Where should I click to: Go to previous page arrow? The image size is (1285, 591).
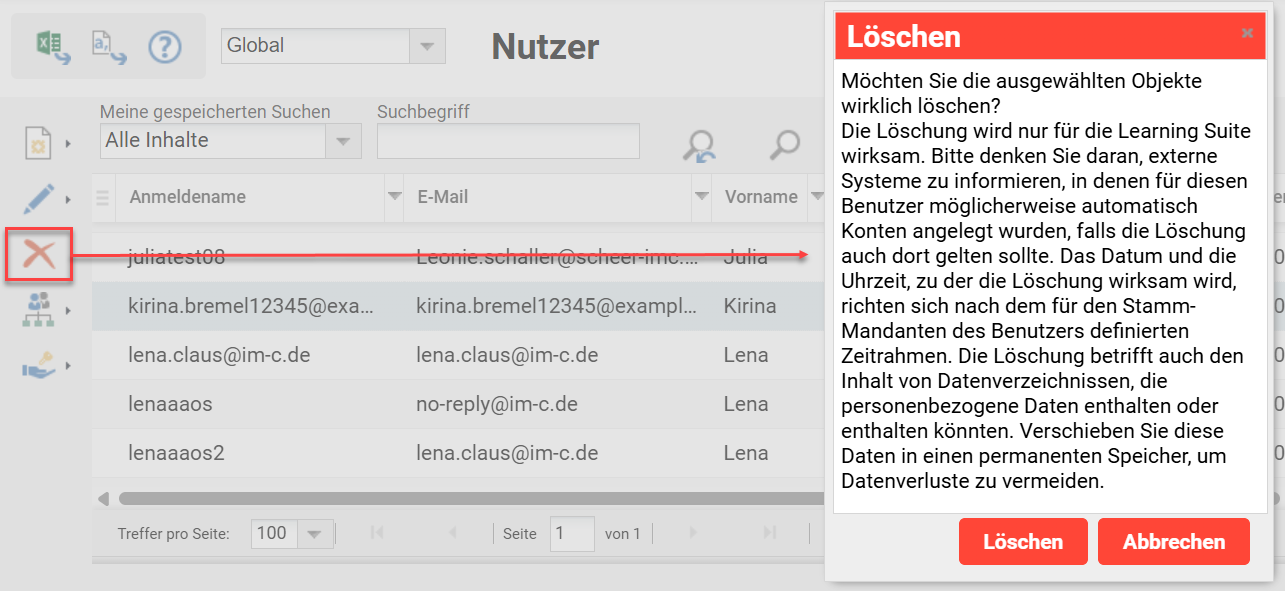click(452, 533)
